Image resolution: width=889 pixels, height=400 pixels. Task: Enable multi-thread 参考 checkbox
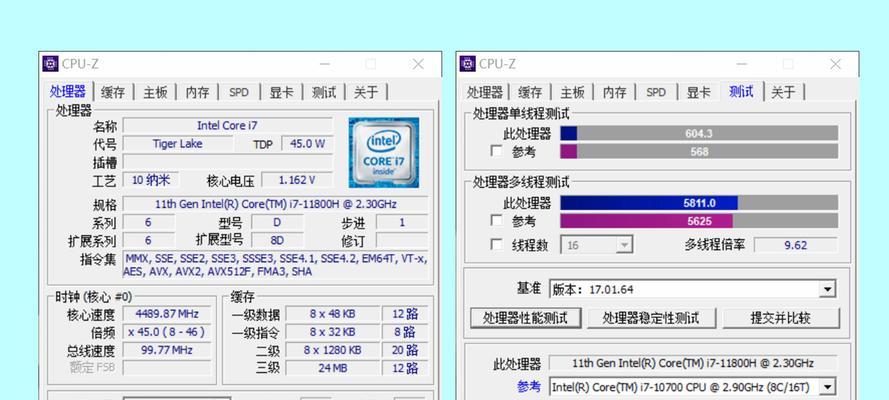click(x=496, y=220)
